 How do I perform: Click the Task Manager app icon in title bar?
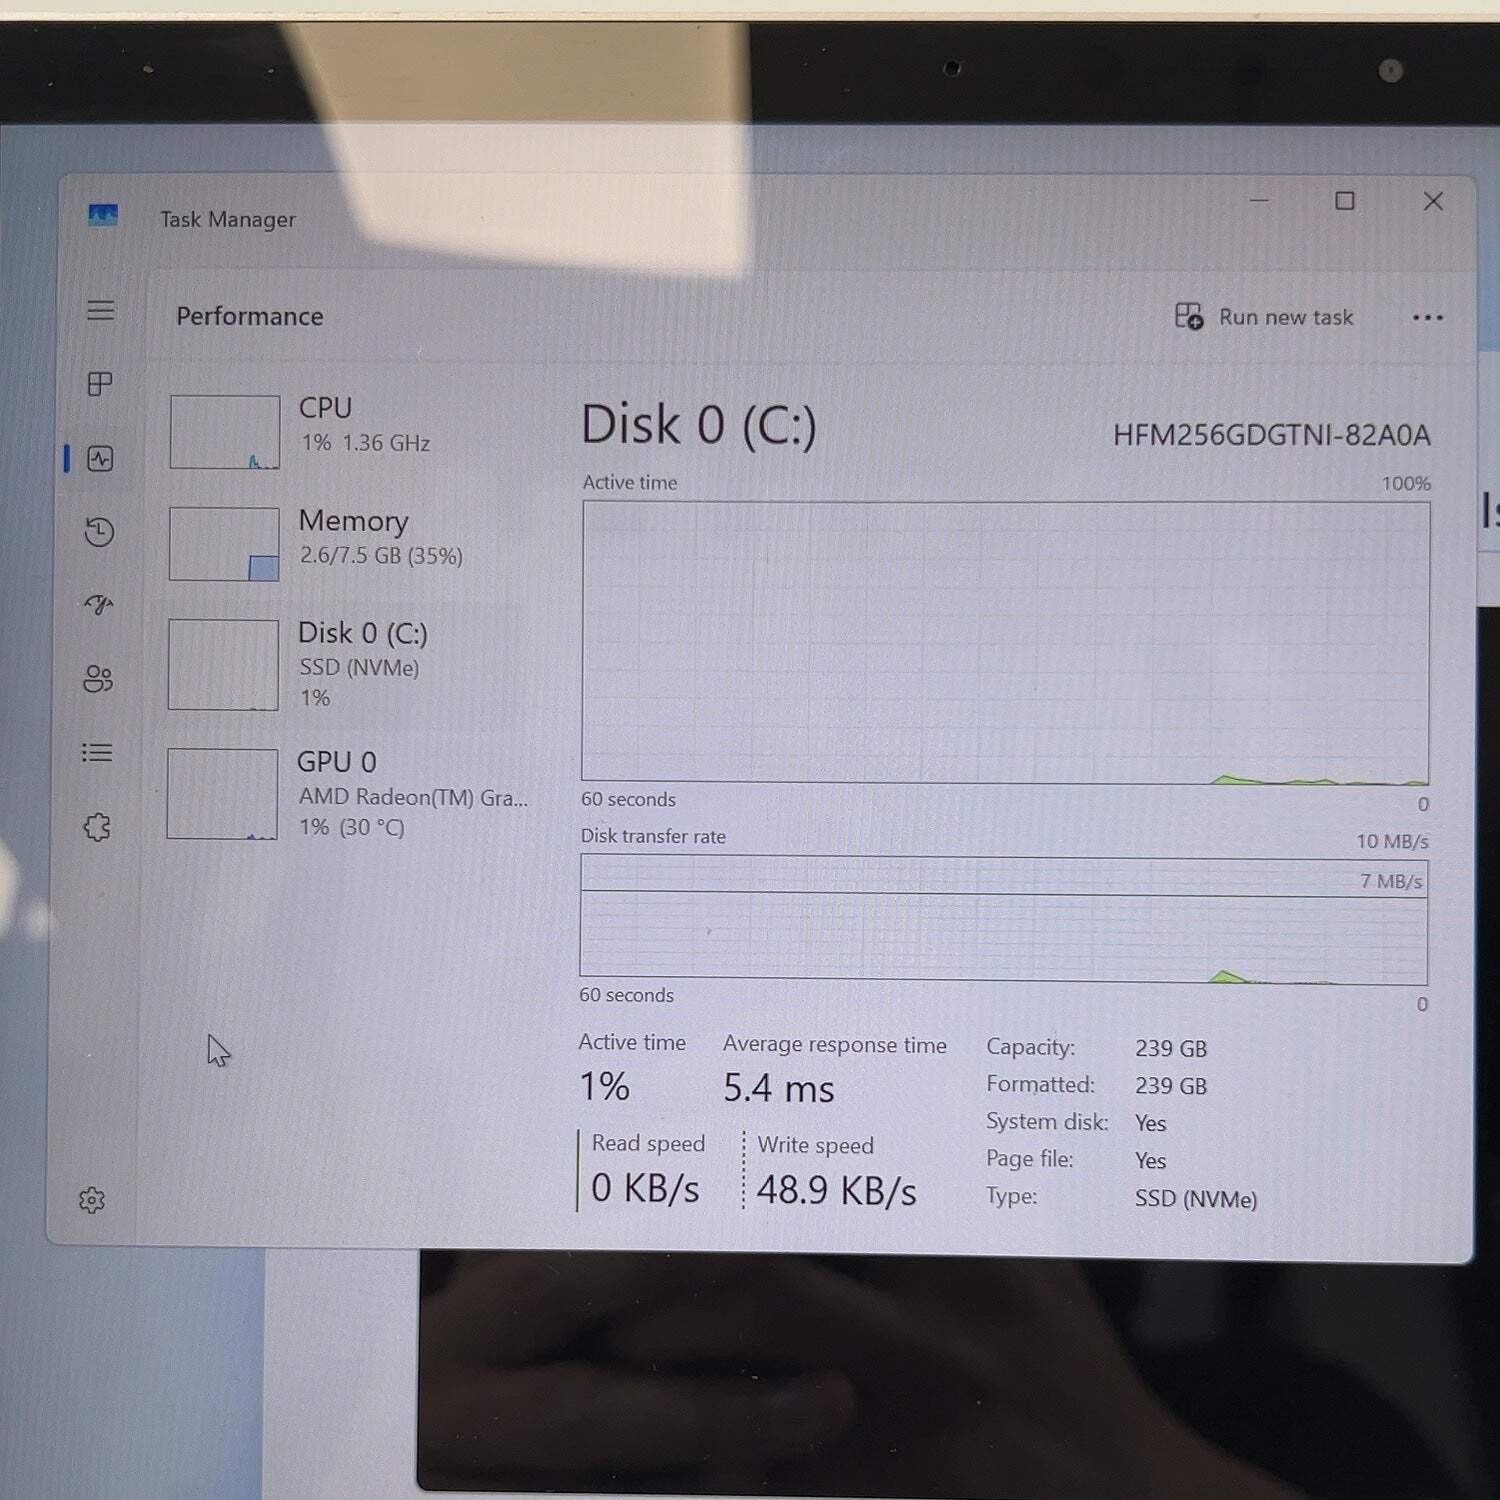click(103, 215)
